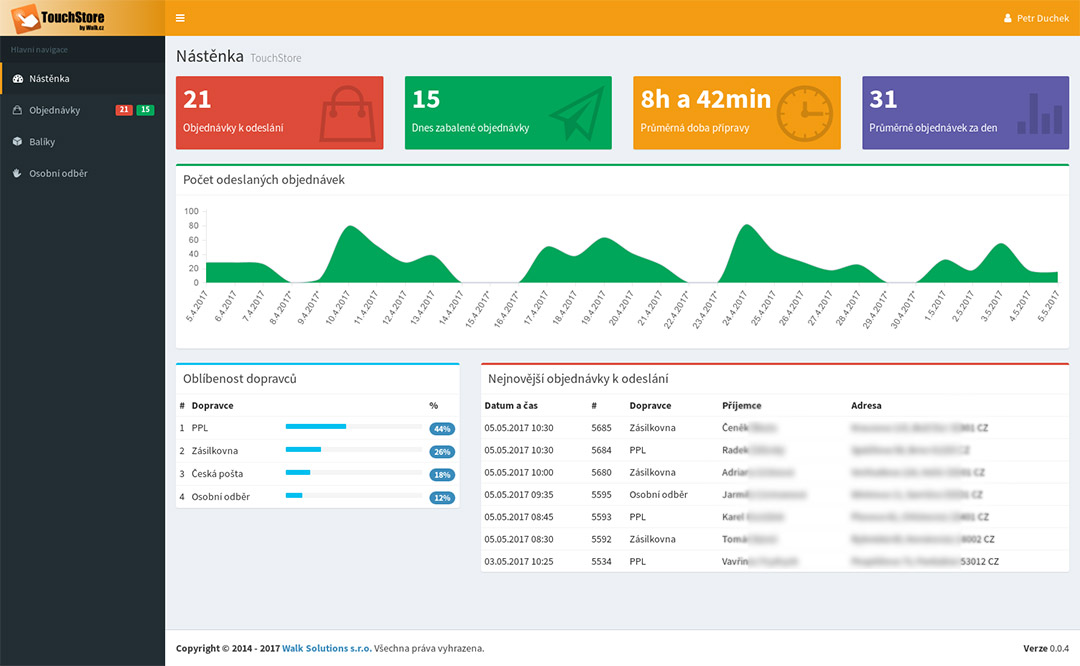Click the 18% badge for Česká pošta
1080x666 pixels.
pos(442,475)
